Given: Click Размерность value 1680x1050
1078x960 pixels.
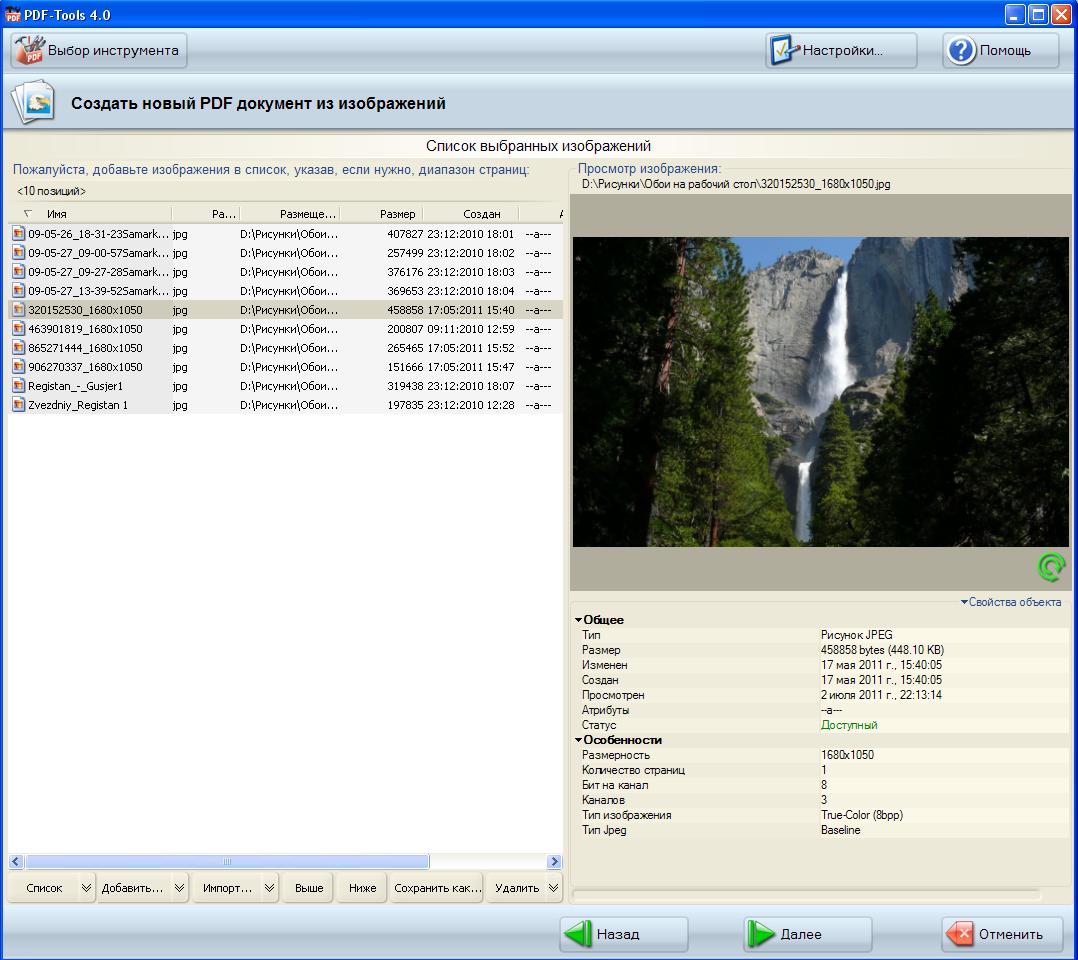Looking at the screenshot, I should click(x=847, y=755).
